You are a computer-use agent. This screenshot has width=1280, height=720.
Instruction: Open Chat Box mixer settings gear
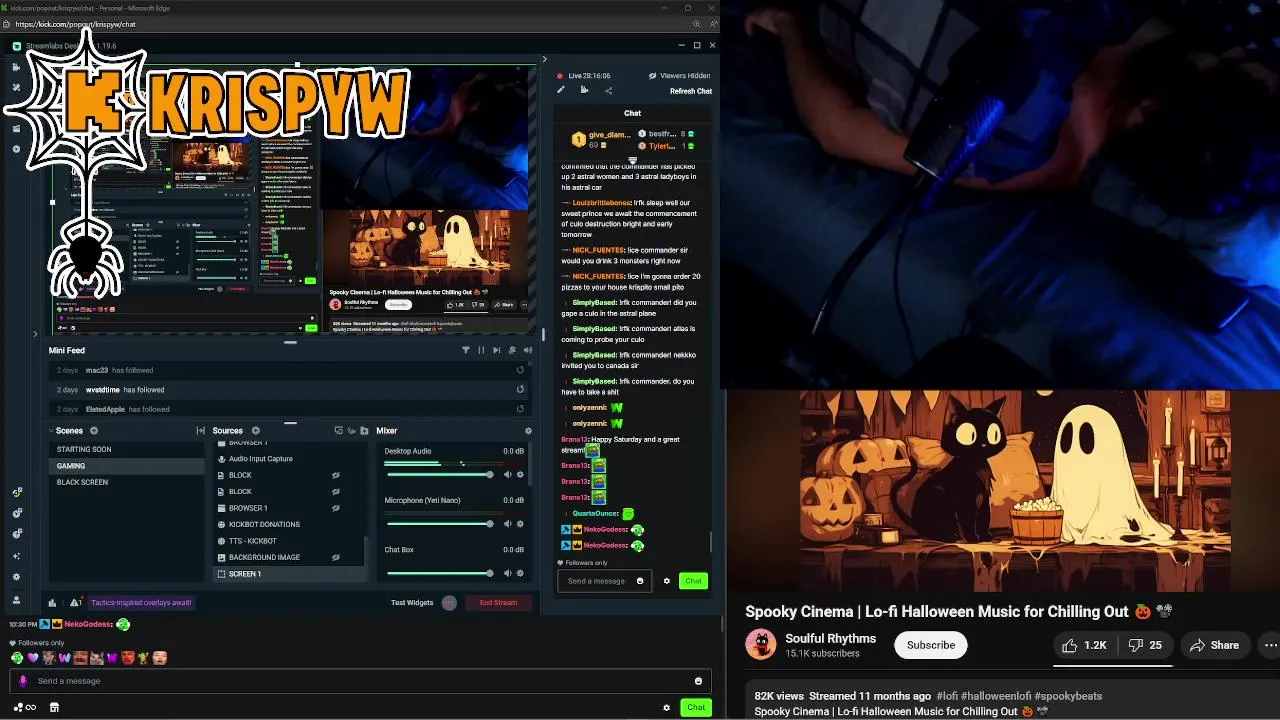(520, 573)
